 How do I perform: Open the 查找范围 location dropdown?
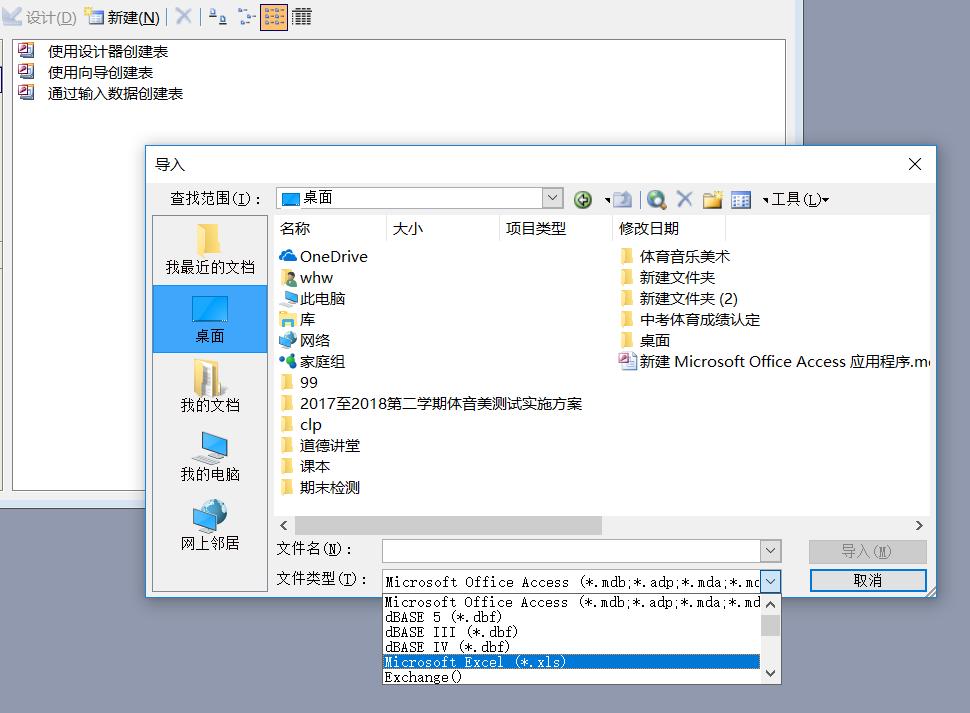tap(553, 197)
